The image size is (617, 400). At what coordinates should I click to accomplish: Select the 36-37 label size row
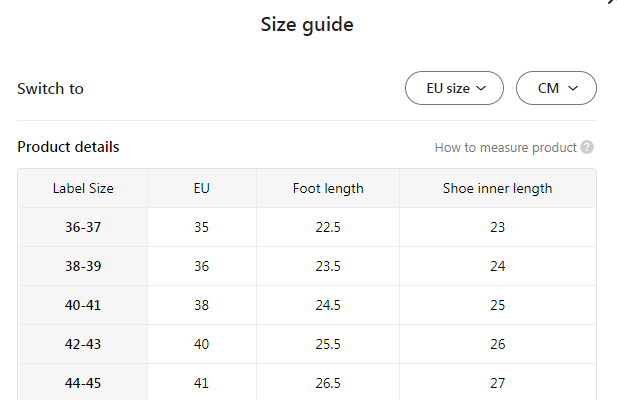[x=83, y=227]
